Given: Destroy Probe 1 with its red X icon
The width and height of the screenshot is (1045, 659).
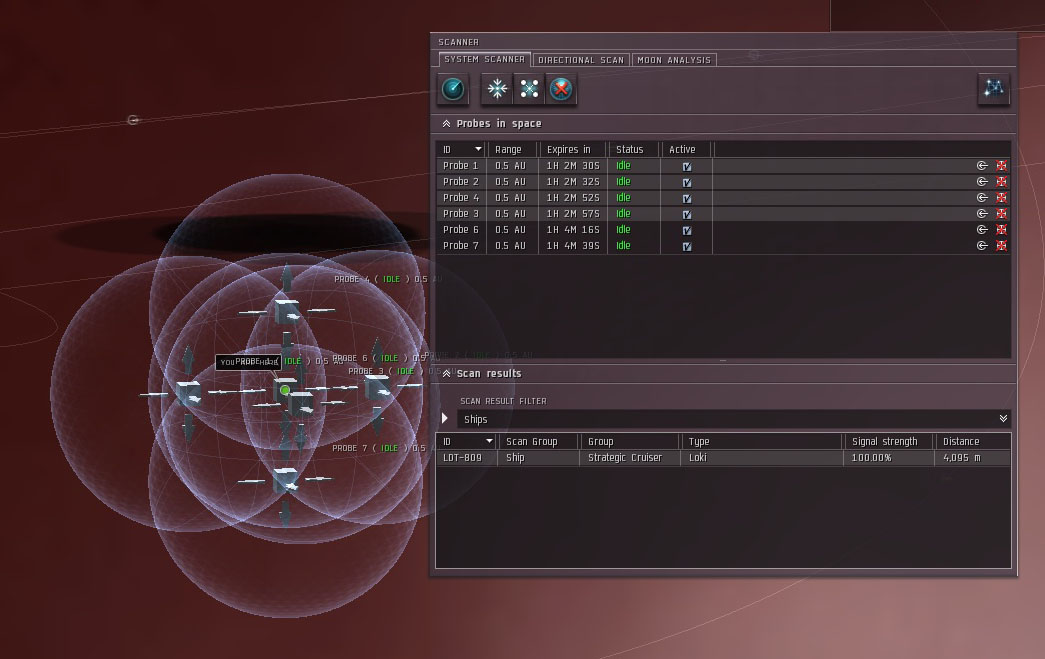Looking at the screenshot, I should tap(1001, 166).
